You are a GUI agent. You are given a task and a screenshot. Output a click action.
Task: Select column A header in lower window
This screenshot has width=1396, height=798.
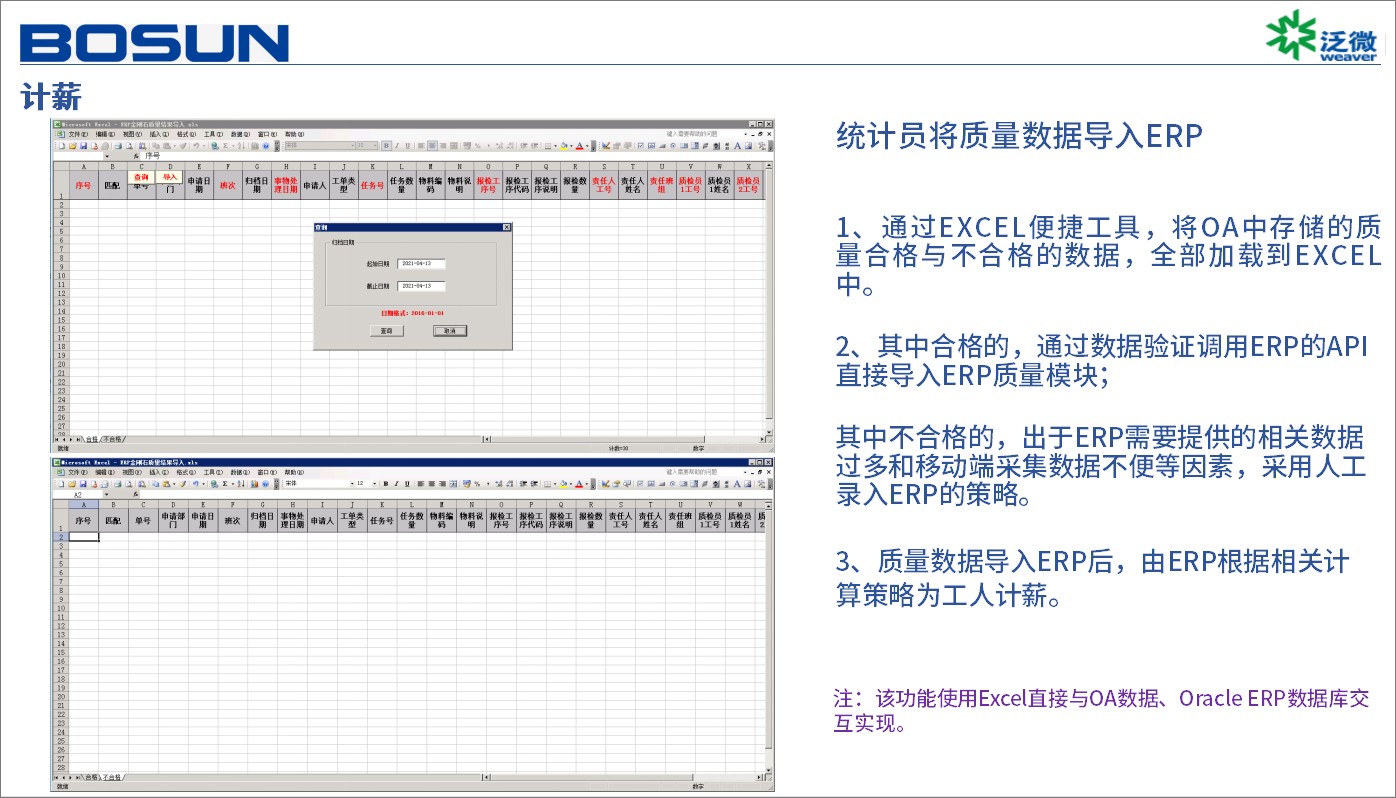(x=84, y=504)
